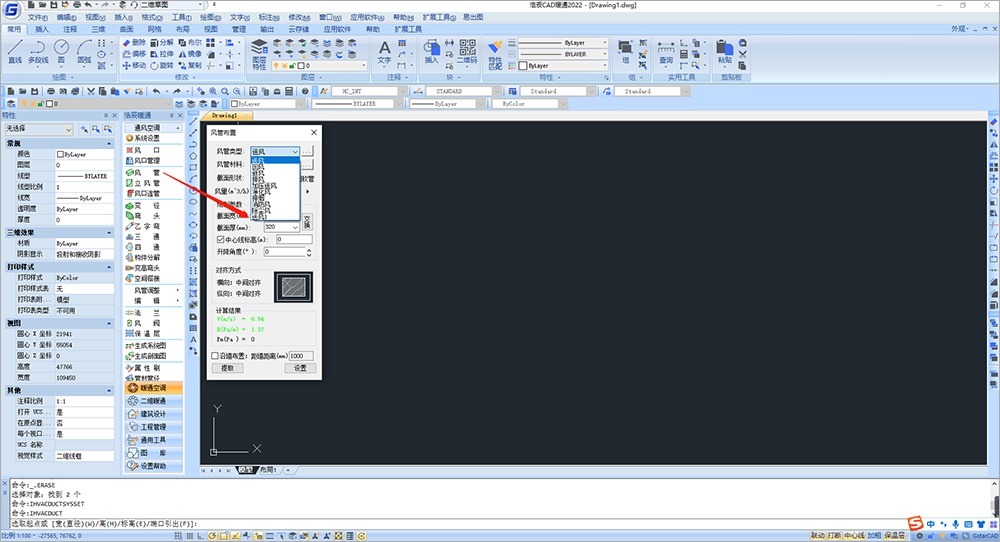The width and height of the screenshot is (1000, 542).
Task: Click the 设置 button in dialog
Action: (x=299, y=368)
